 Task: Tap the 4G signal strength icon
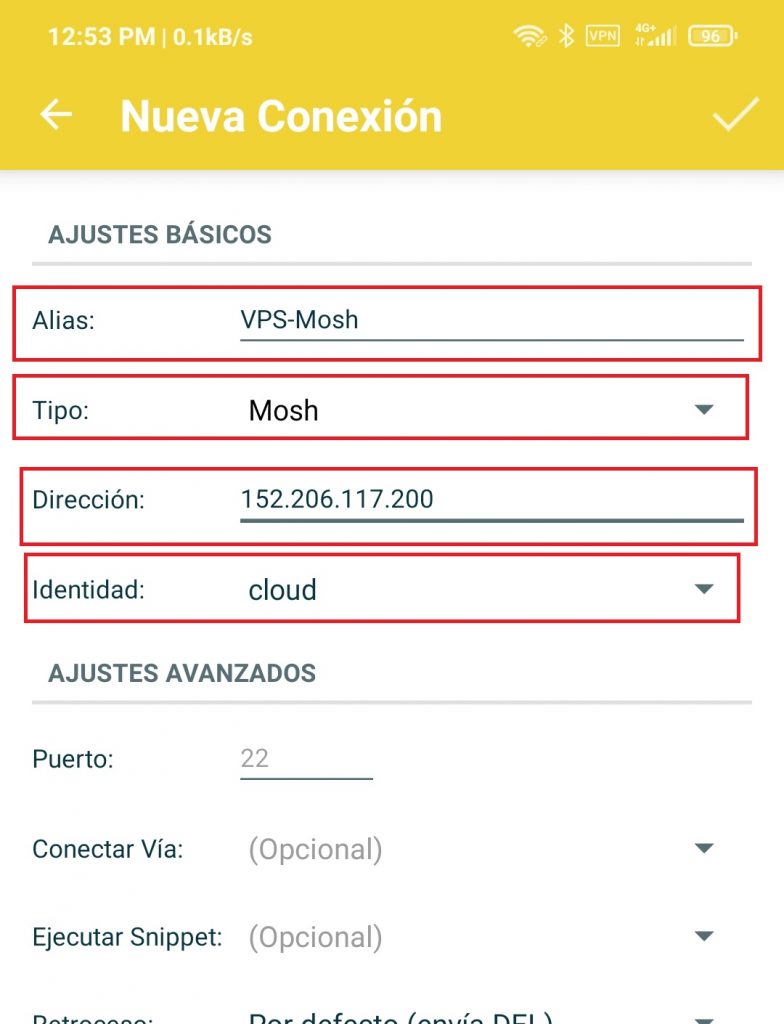(x=655, y=35)
